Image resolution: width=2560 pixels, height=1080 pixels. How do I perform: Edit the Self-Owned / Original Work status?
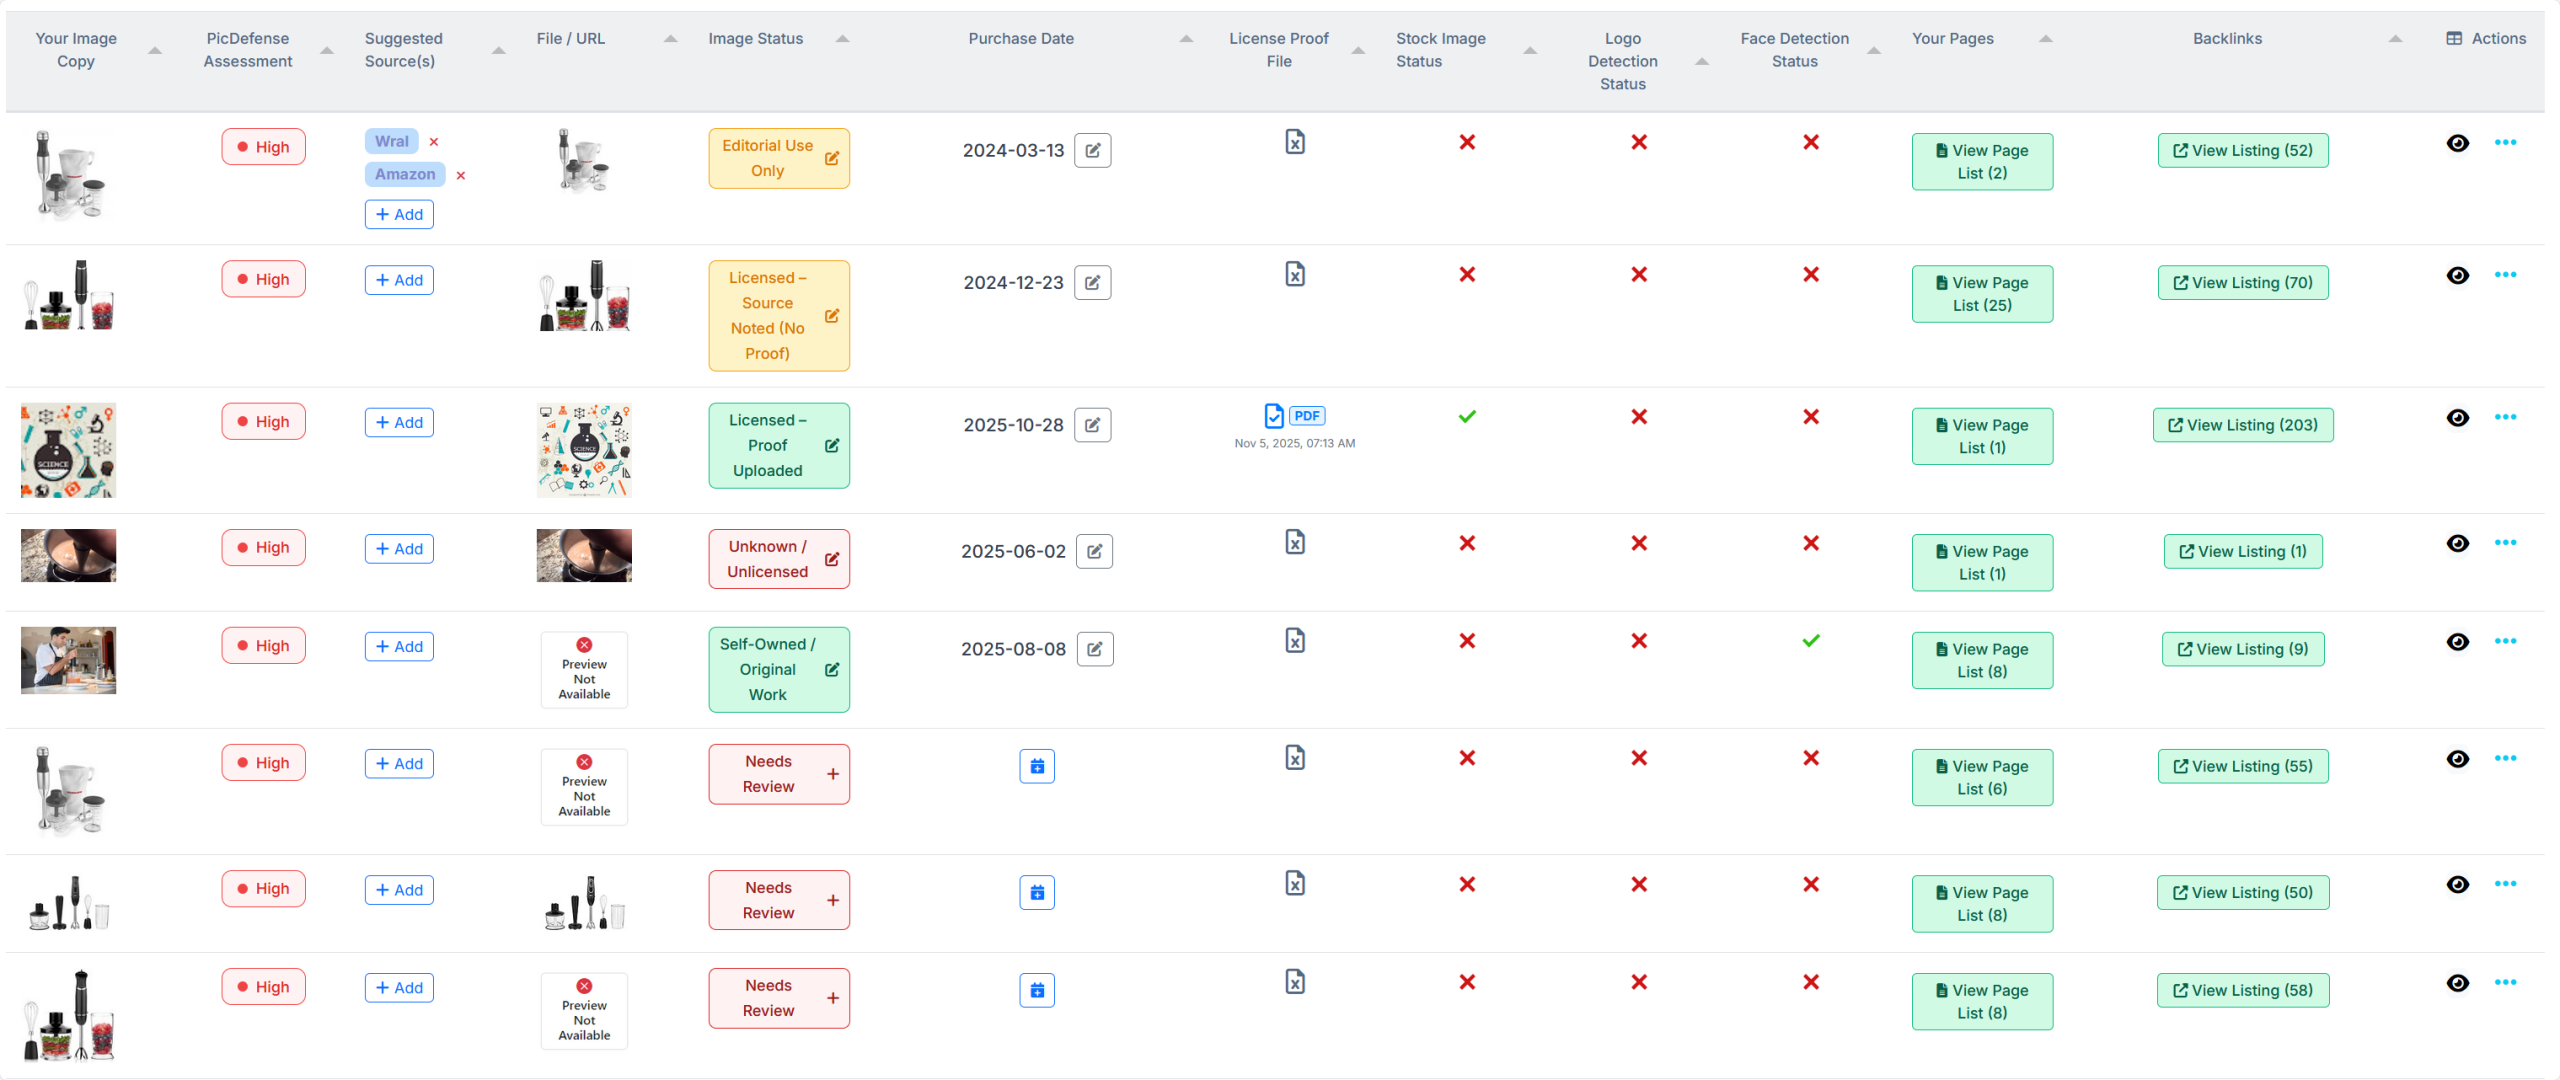[833, 669]
